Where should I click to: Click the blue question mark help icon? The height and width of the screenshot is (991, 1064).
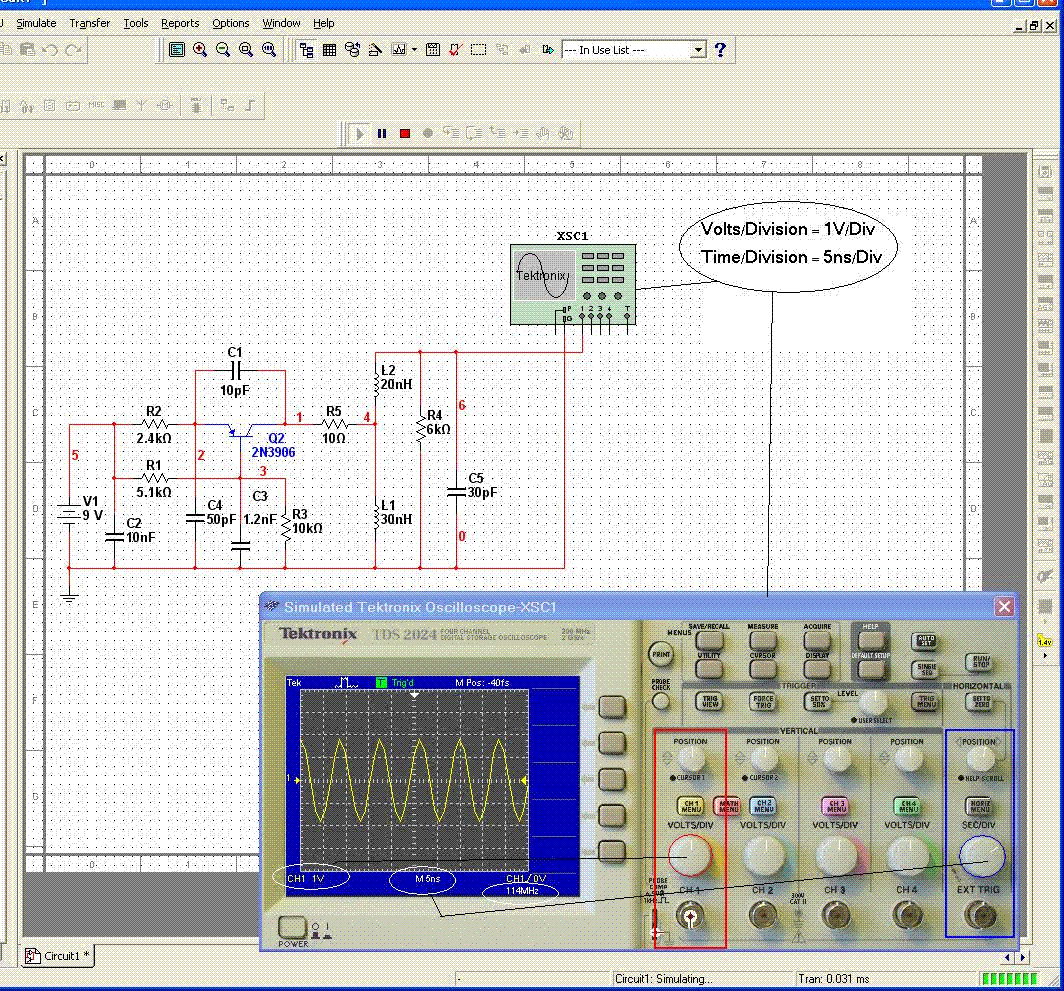720,50
